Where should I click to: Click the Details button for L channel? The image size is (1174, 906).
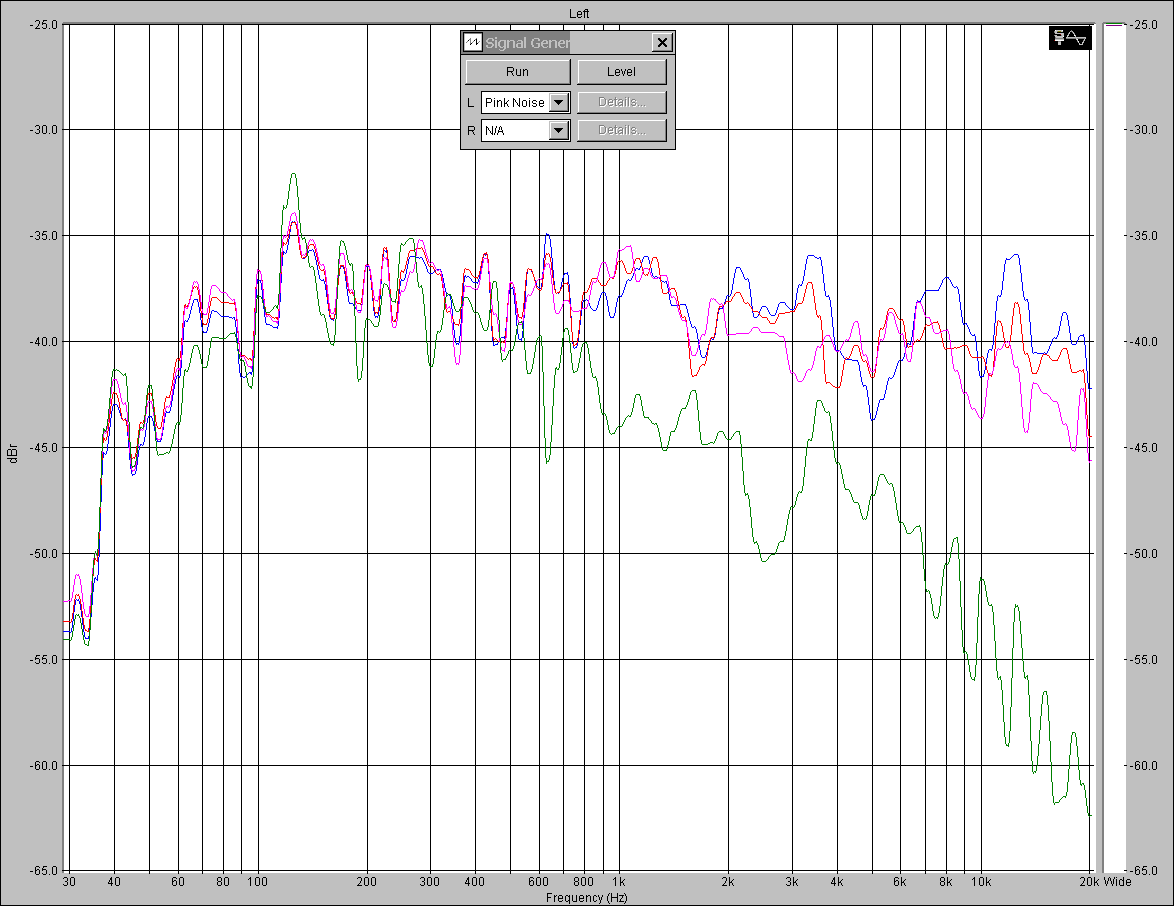621,102
